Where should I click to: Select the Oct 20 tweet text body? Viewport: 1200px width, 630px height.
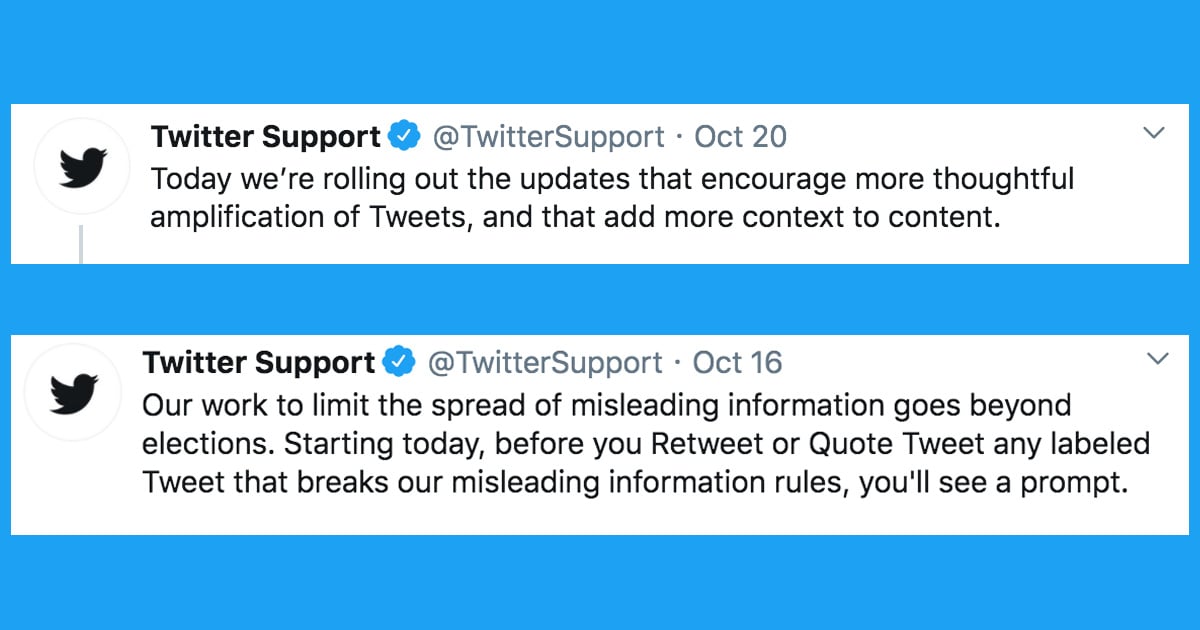coord(600,197)
